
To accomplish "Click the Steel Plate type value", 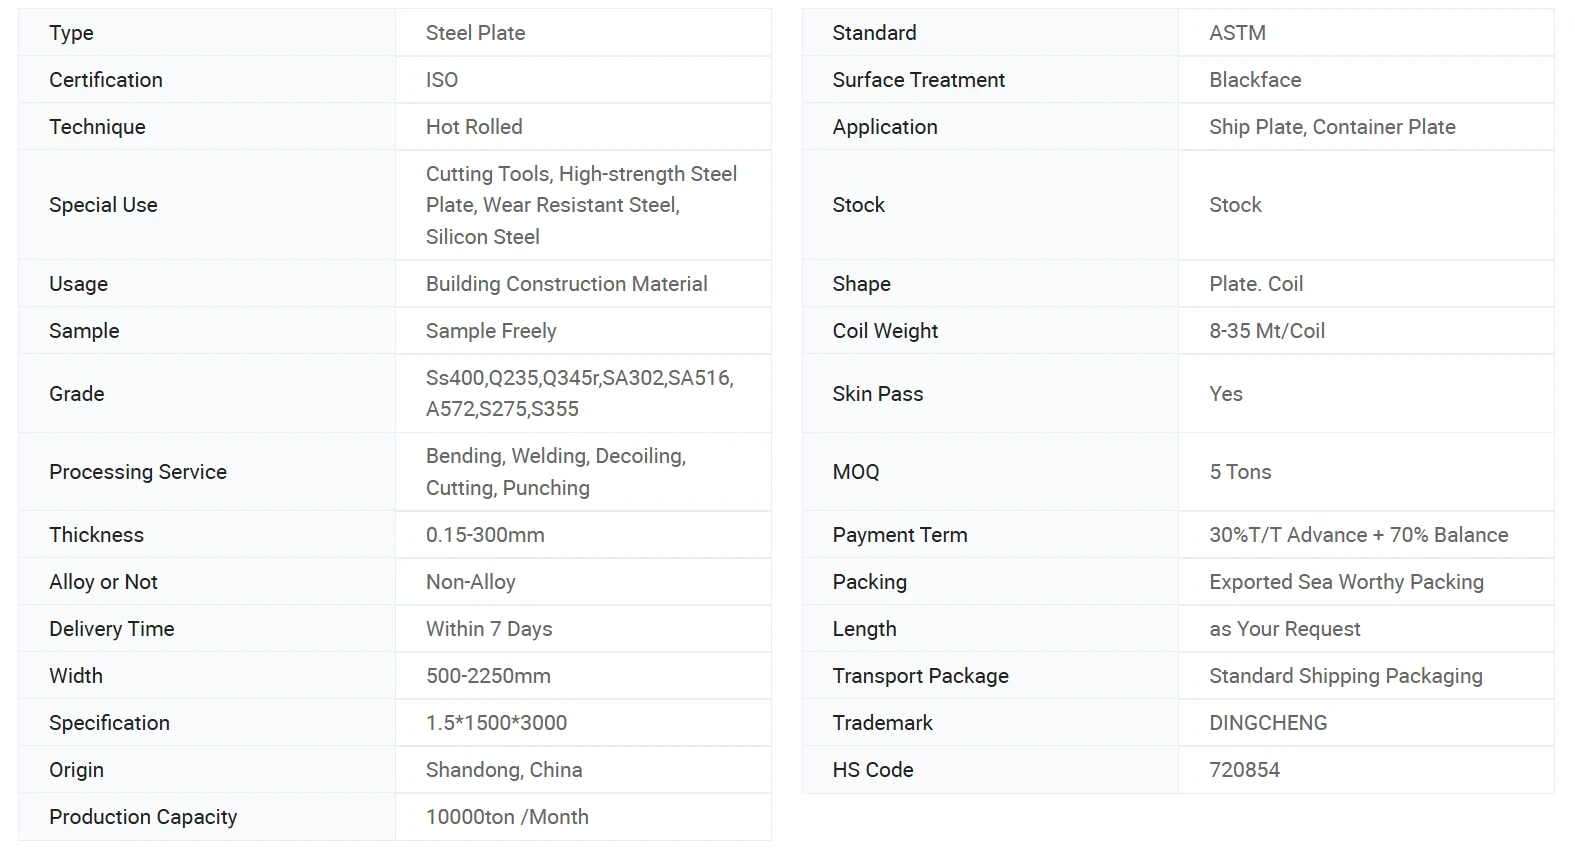I will click(475, 33).
